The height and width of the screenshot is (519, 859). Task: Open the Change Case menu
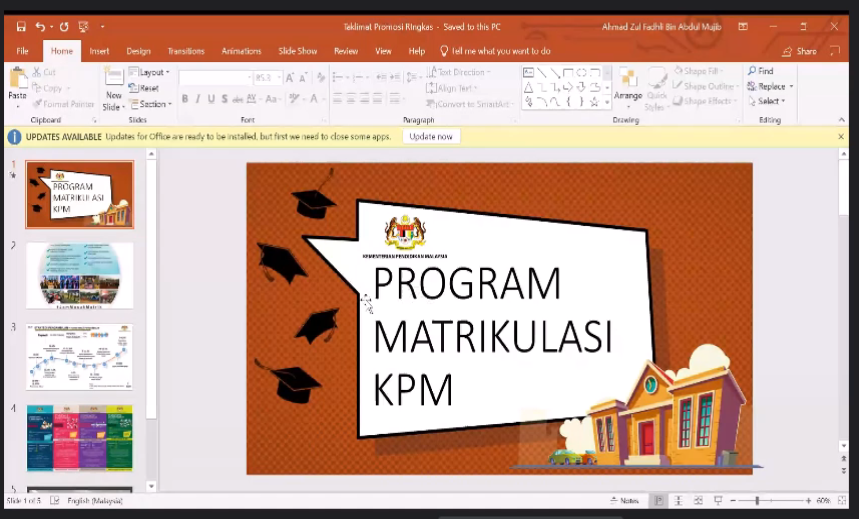tap(271, 99)
